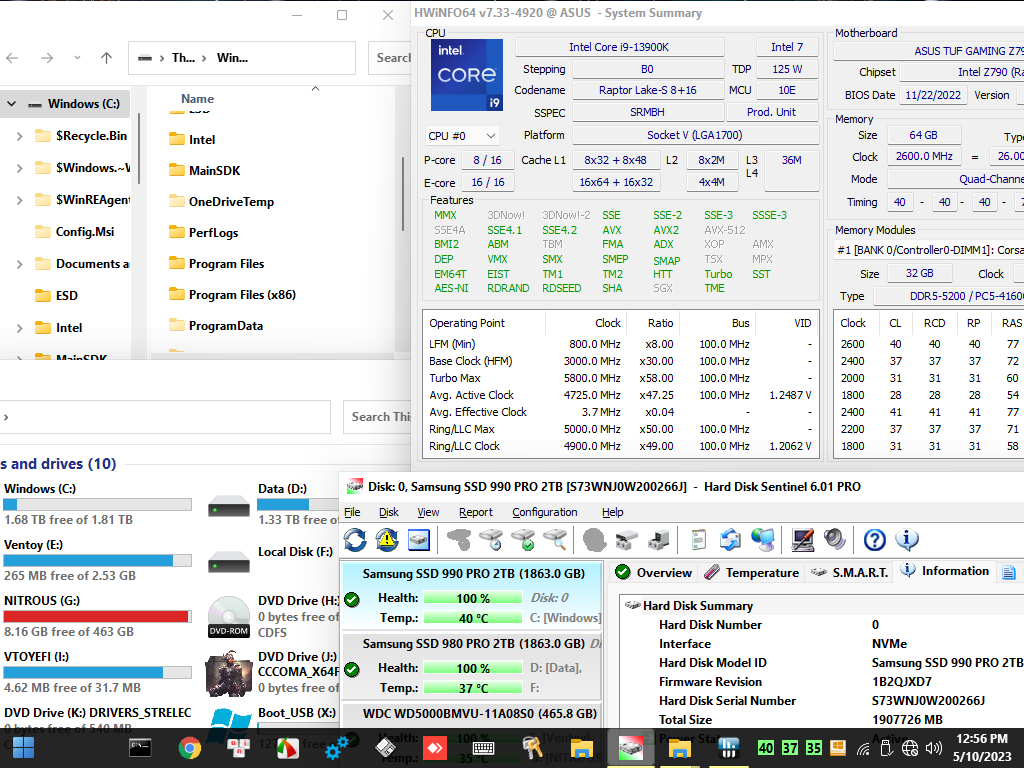Click the monitor with pen toolbar icon
The height and width of the screenshot is (768, 1024).
tap(803, 540)
